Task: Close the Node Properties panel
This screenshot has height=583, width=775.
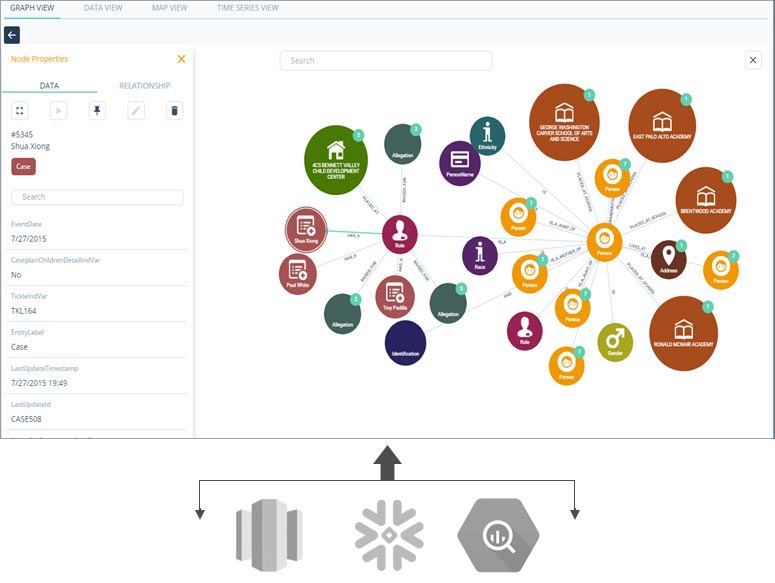Action: (x=181, y=59)
